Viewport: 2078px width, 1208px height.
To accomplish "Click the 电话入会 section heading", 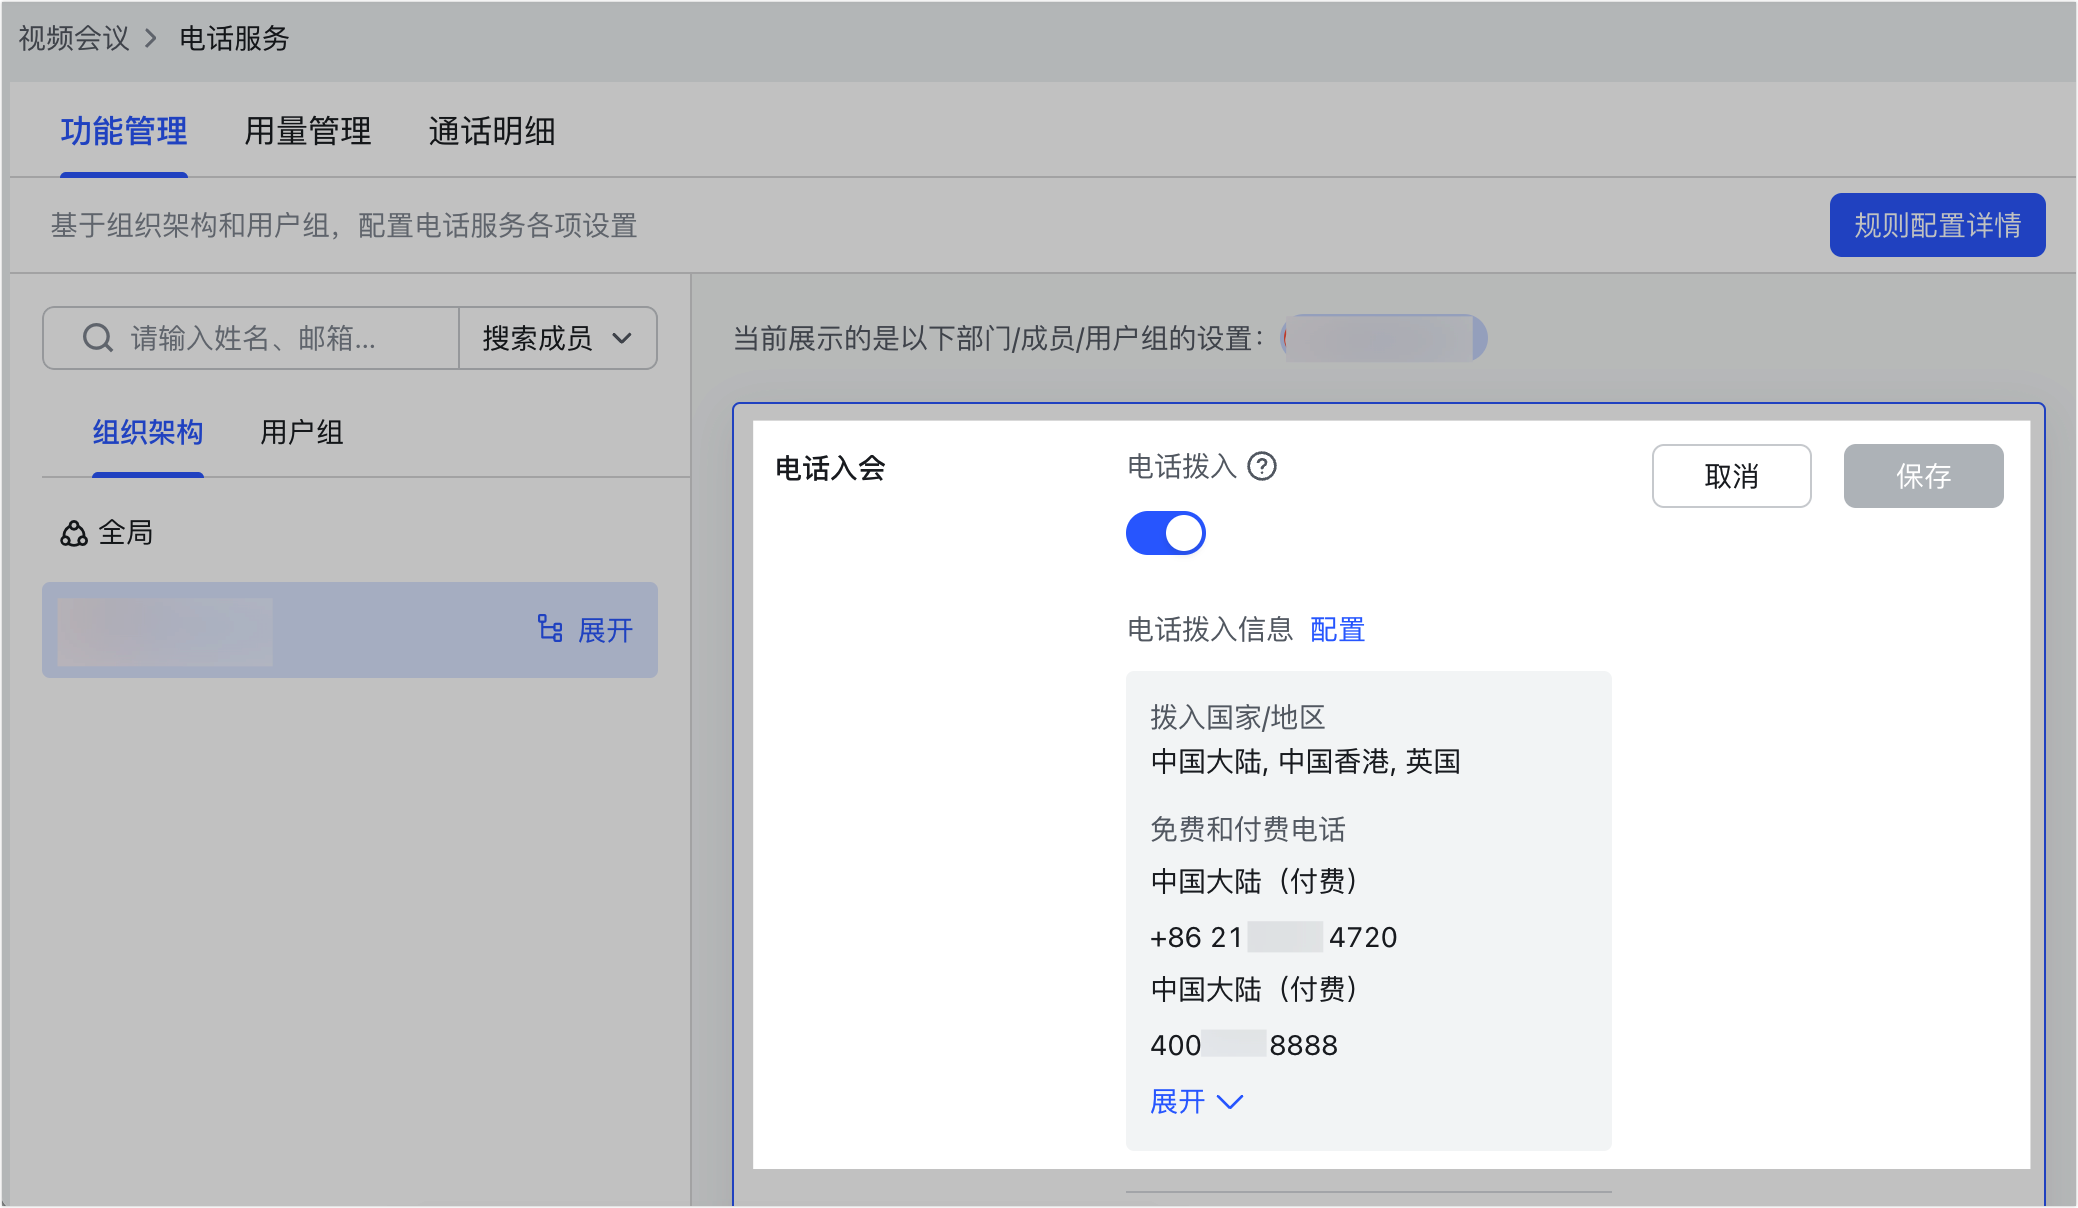I will 830,468.
